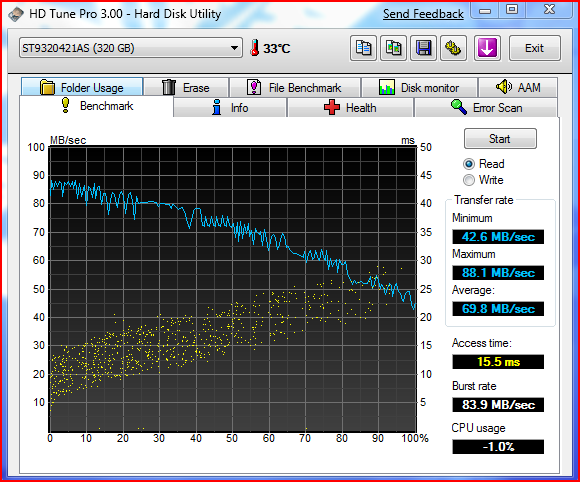
Task: Click the red thermometer temperature icon
Action: pyautogui.click(x=254, y=48)
